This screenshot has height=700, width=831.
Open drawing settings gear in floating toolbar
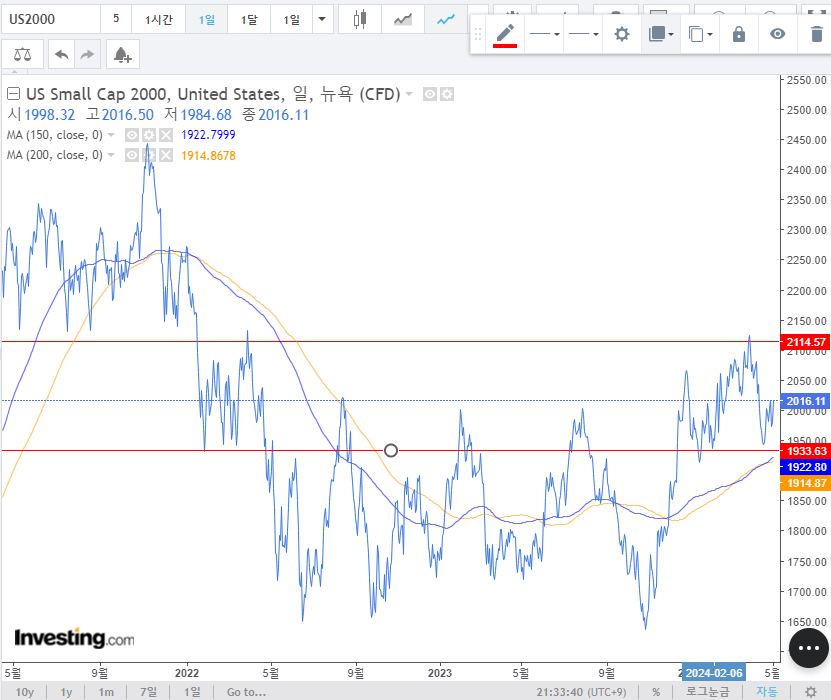pos(622,34)
